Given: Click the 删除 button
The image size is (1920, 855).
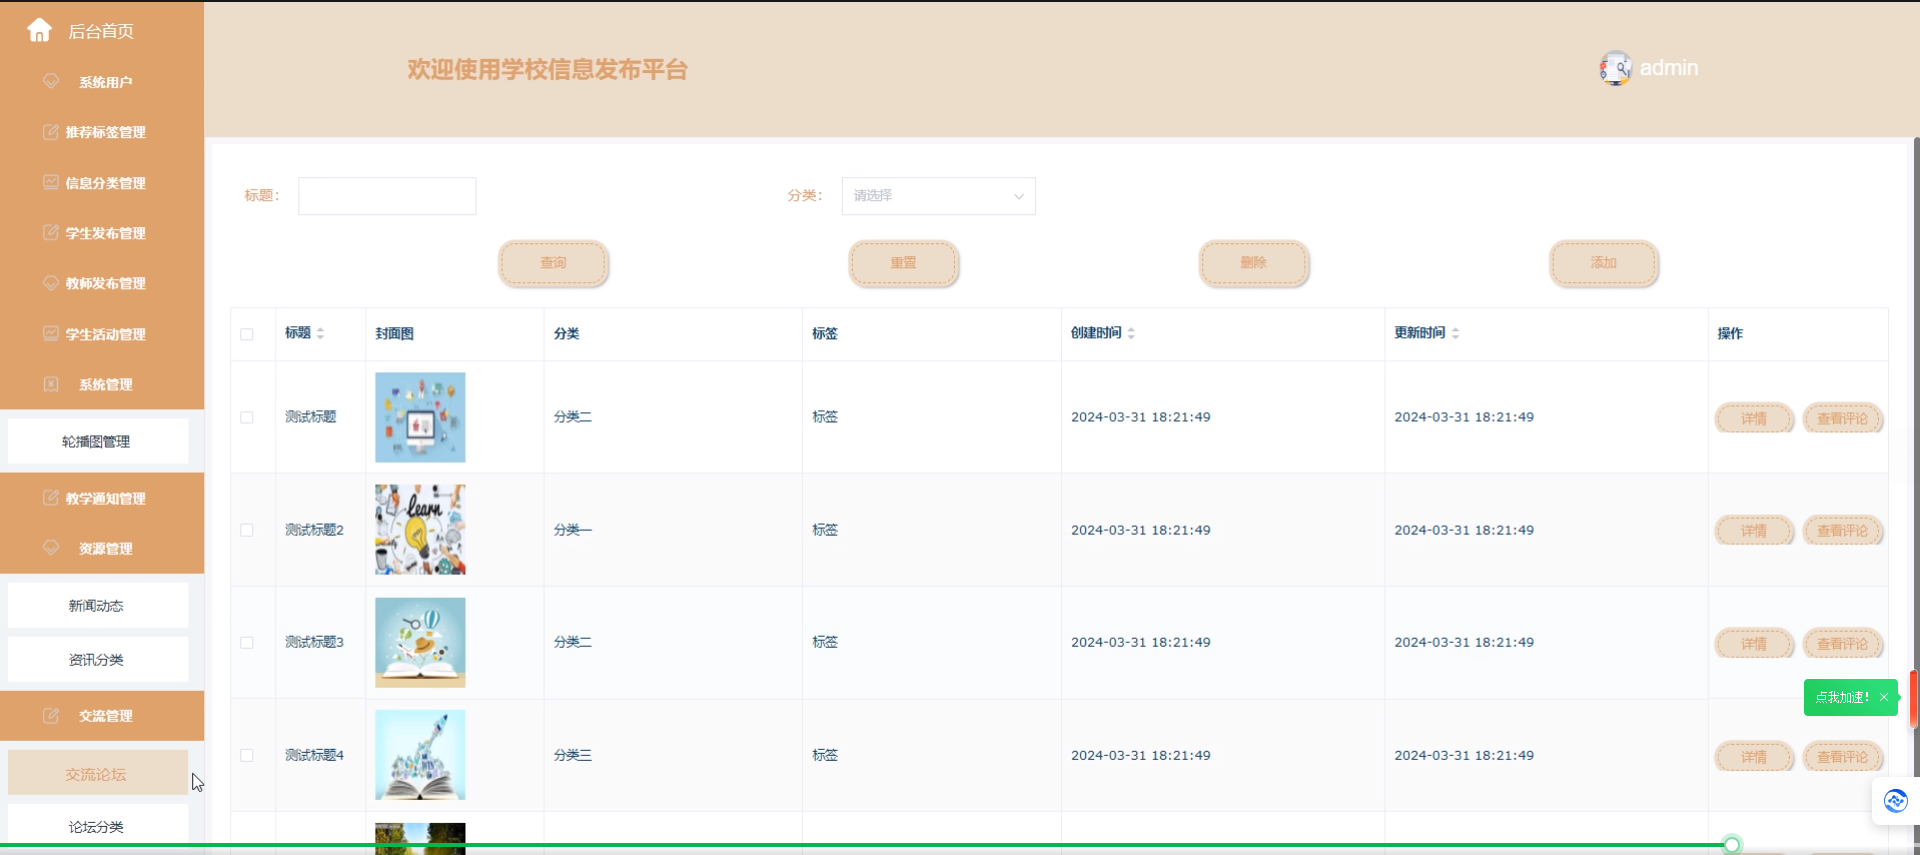Looking at the screenshot, I should point(1254,263).
